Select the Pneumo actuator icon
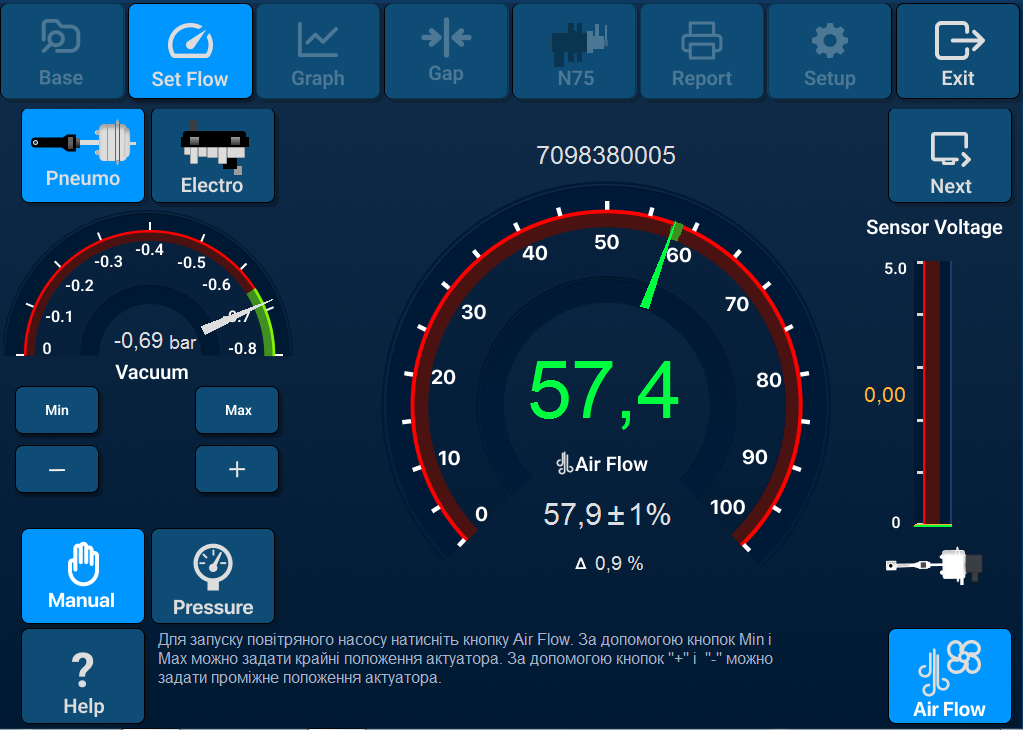The width and height of the screenshot is (1023, 730). [x=82, y=155]
